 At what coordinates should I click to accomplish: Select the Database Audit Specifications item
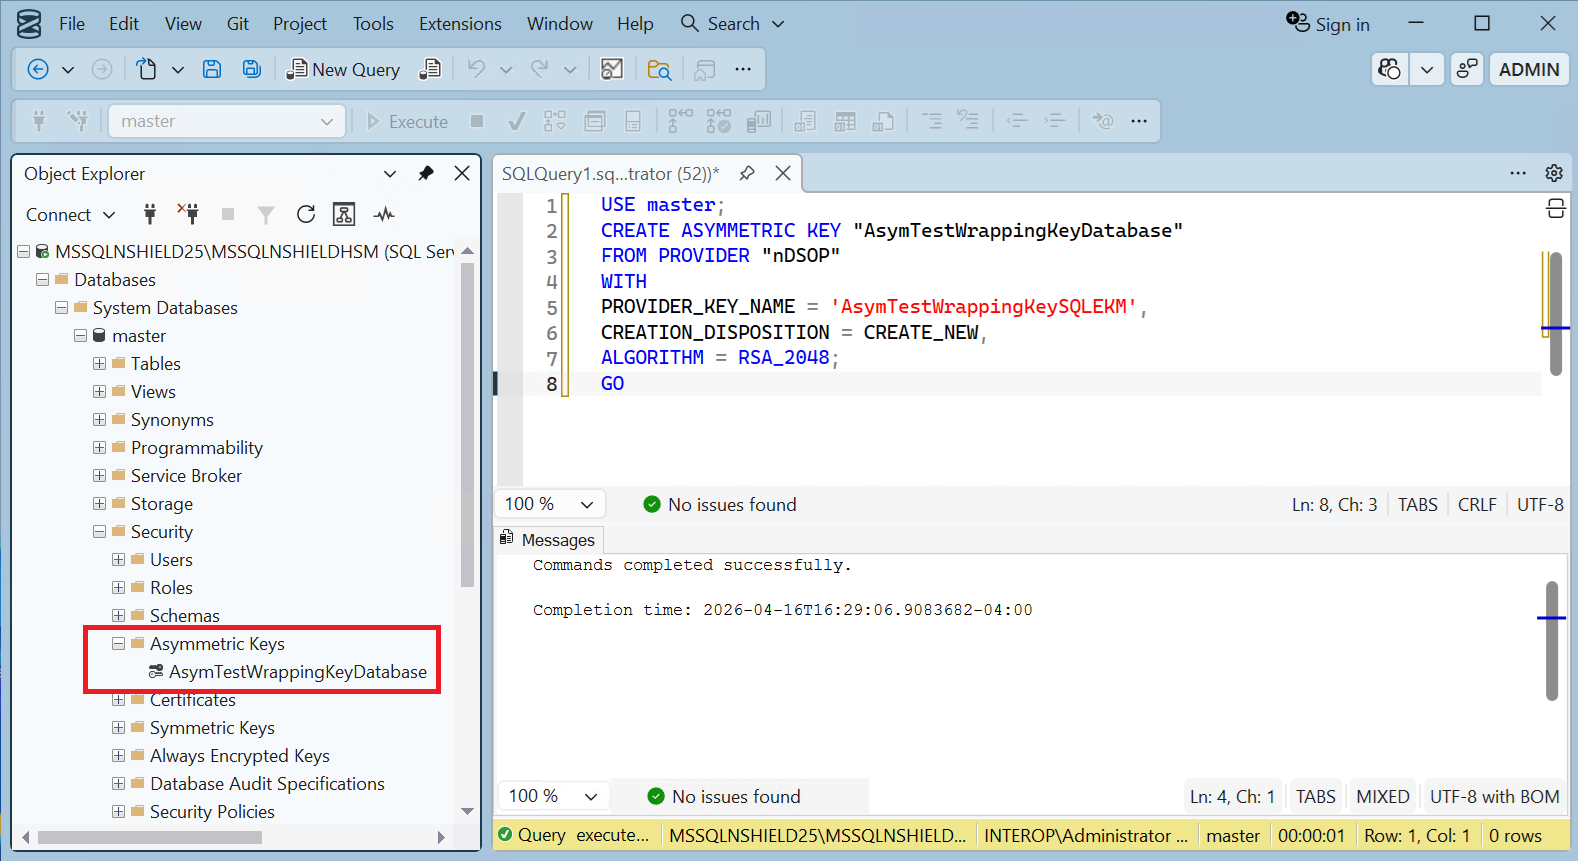point(267,784)
